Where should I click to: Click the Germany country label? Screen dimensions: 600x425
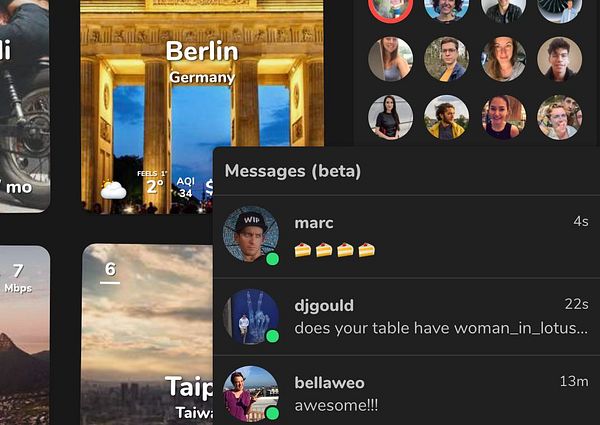click(x=202, y=78)
